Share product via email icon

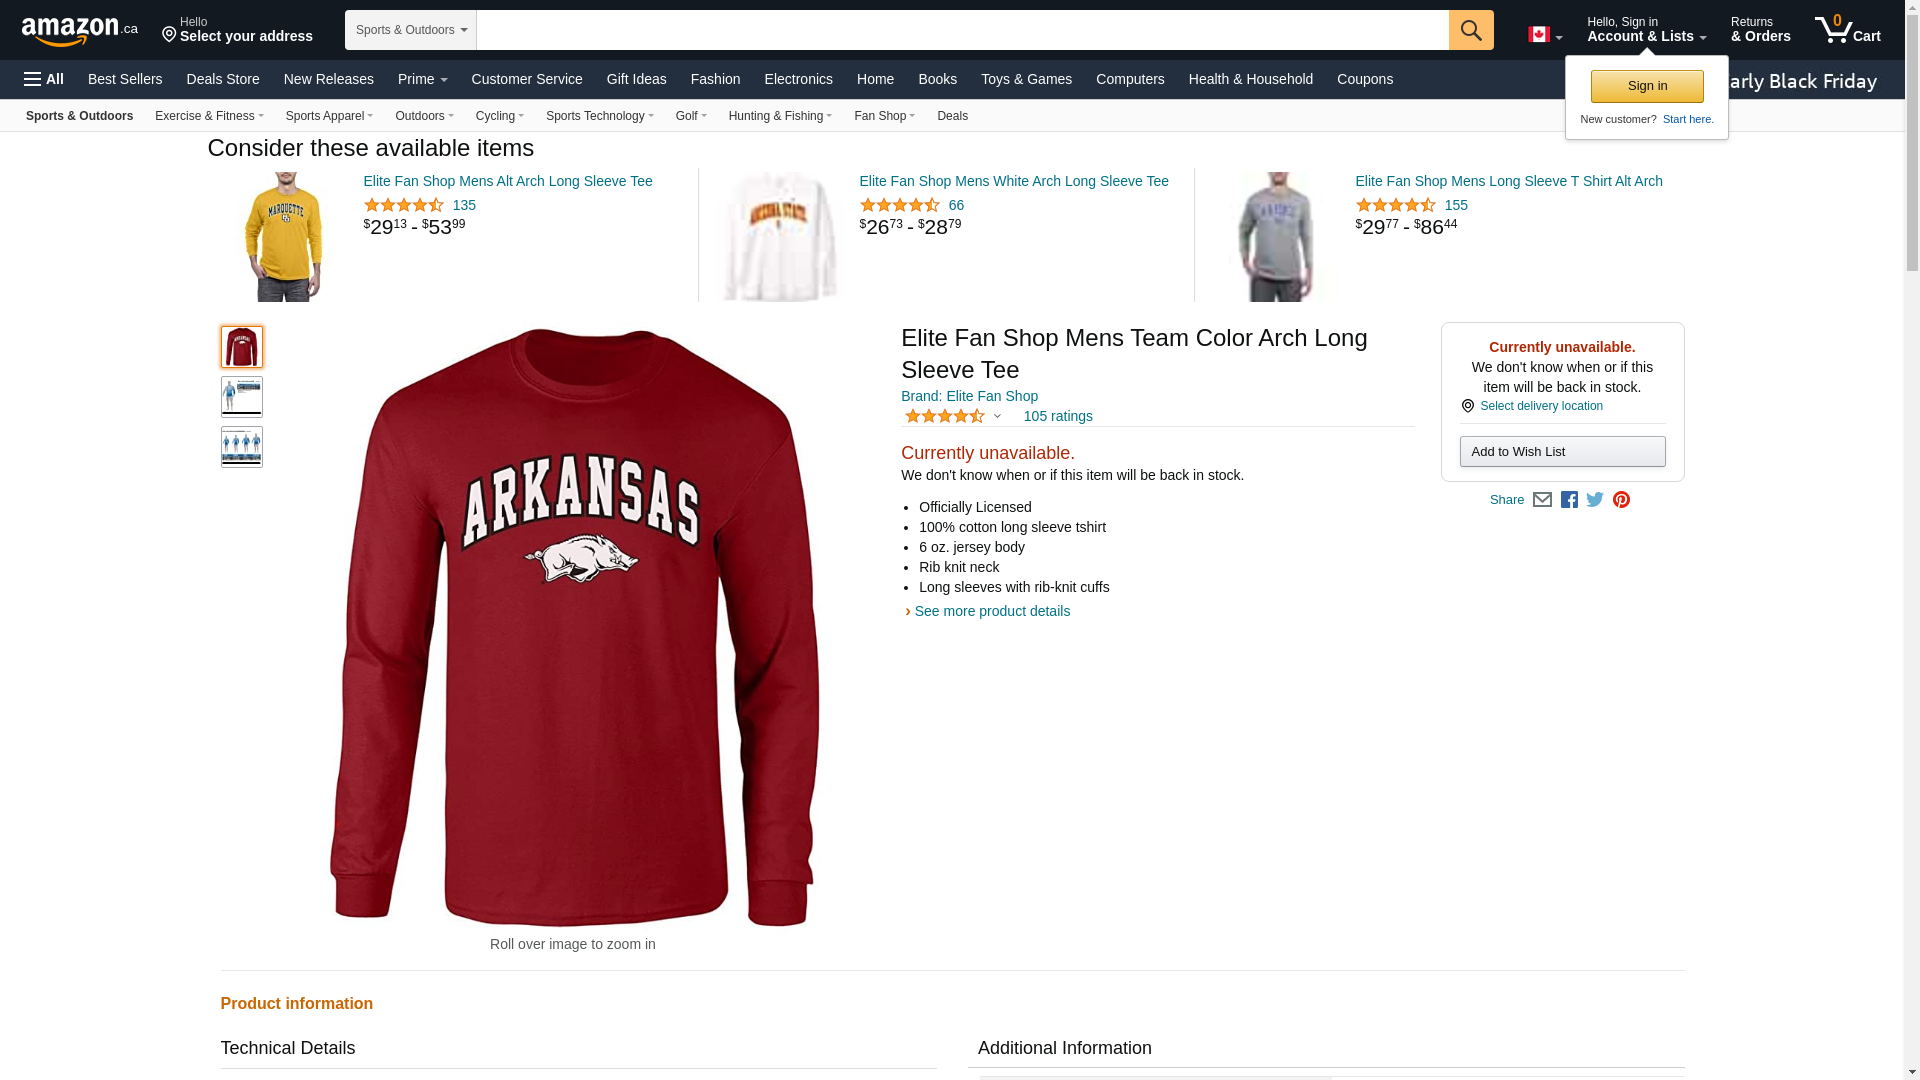(x=1542, y=500)
